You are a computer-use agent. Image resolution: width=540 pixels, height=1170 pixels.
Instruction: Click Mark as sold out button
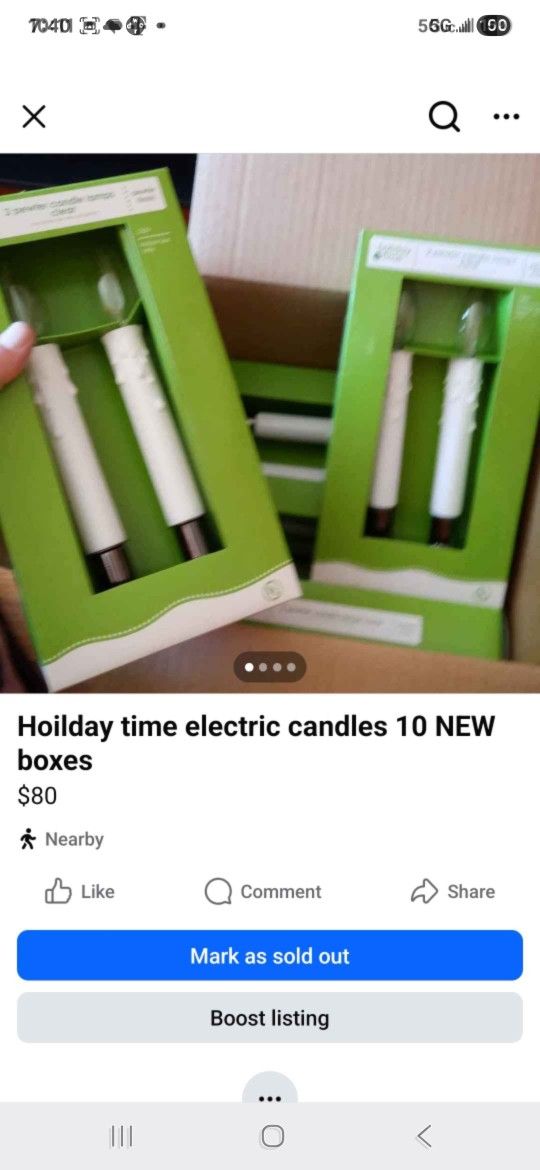coord(270,956)
